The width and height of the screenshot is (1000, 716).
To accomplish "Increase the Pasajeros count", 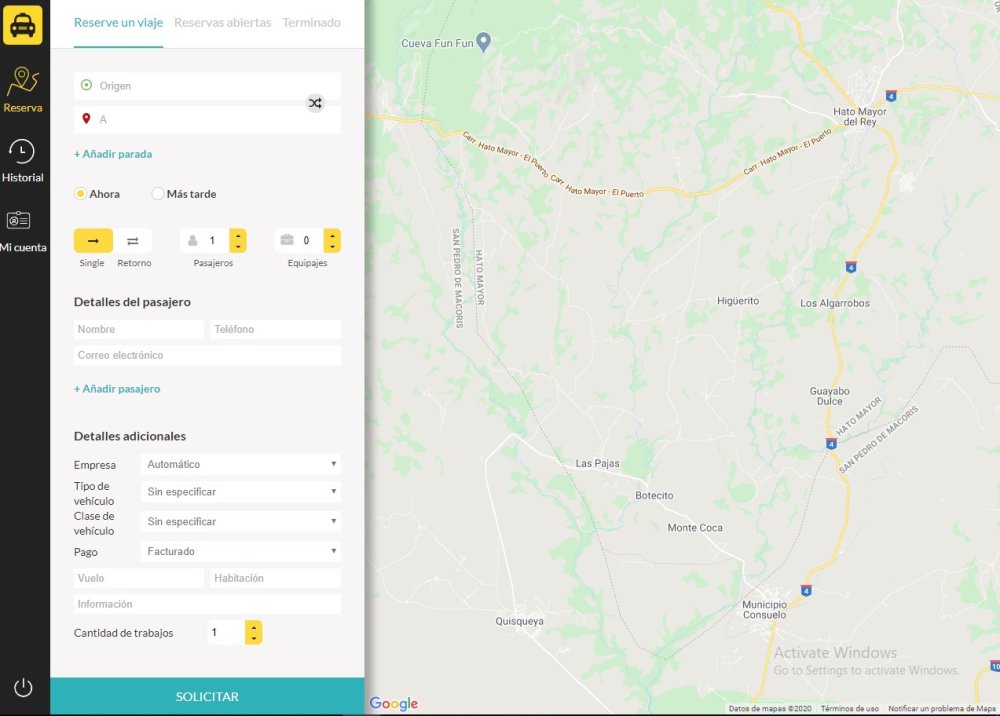I will pyautogui.click(x=238, y=235).
